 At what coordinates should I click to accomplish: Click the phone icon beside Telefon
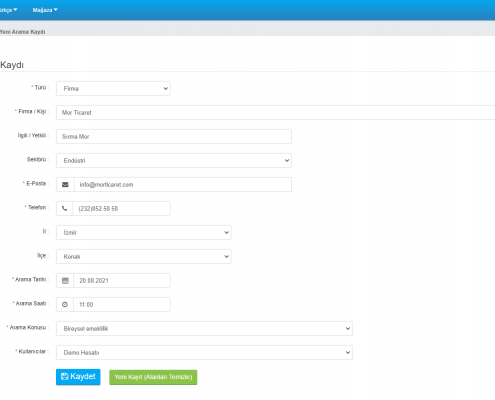(x=65, y=209)
